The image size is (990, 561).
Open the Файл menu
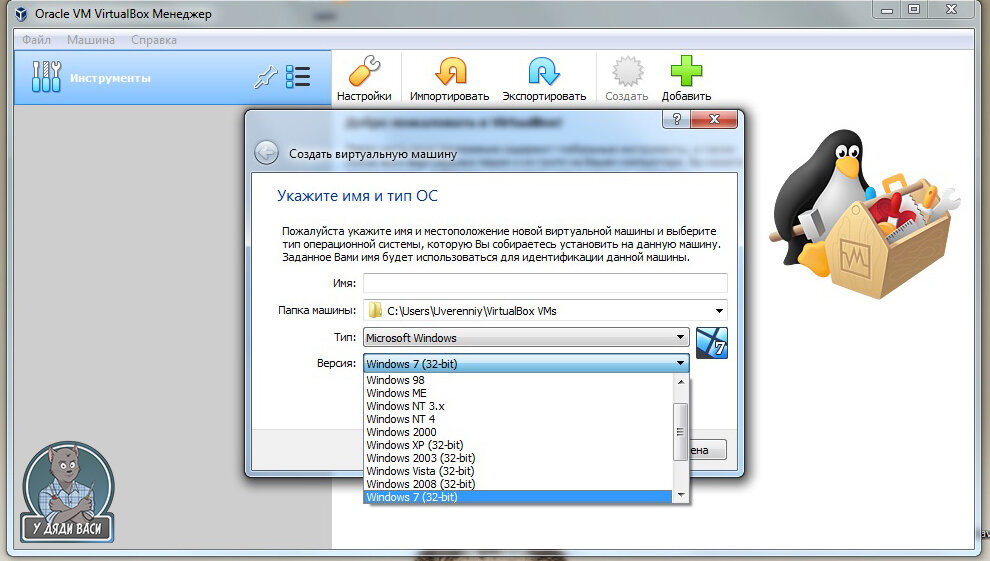[x=37, y=40]
